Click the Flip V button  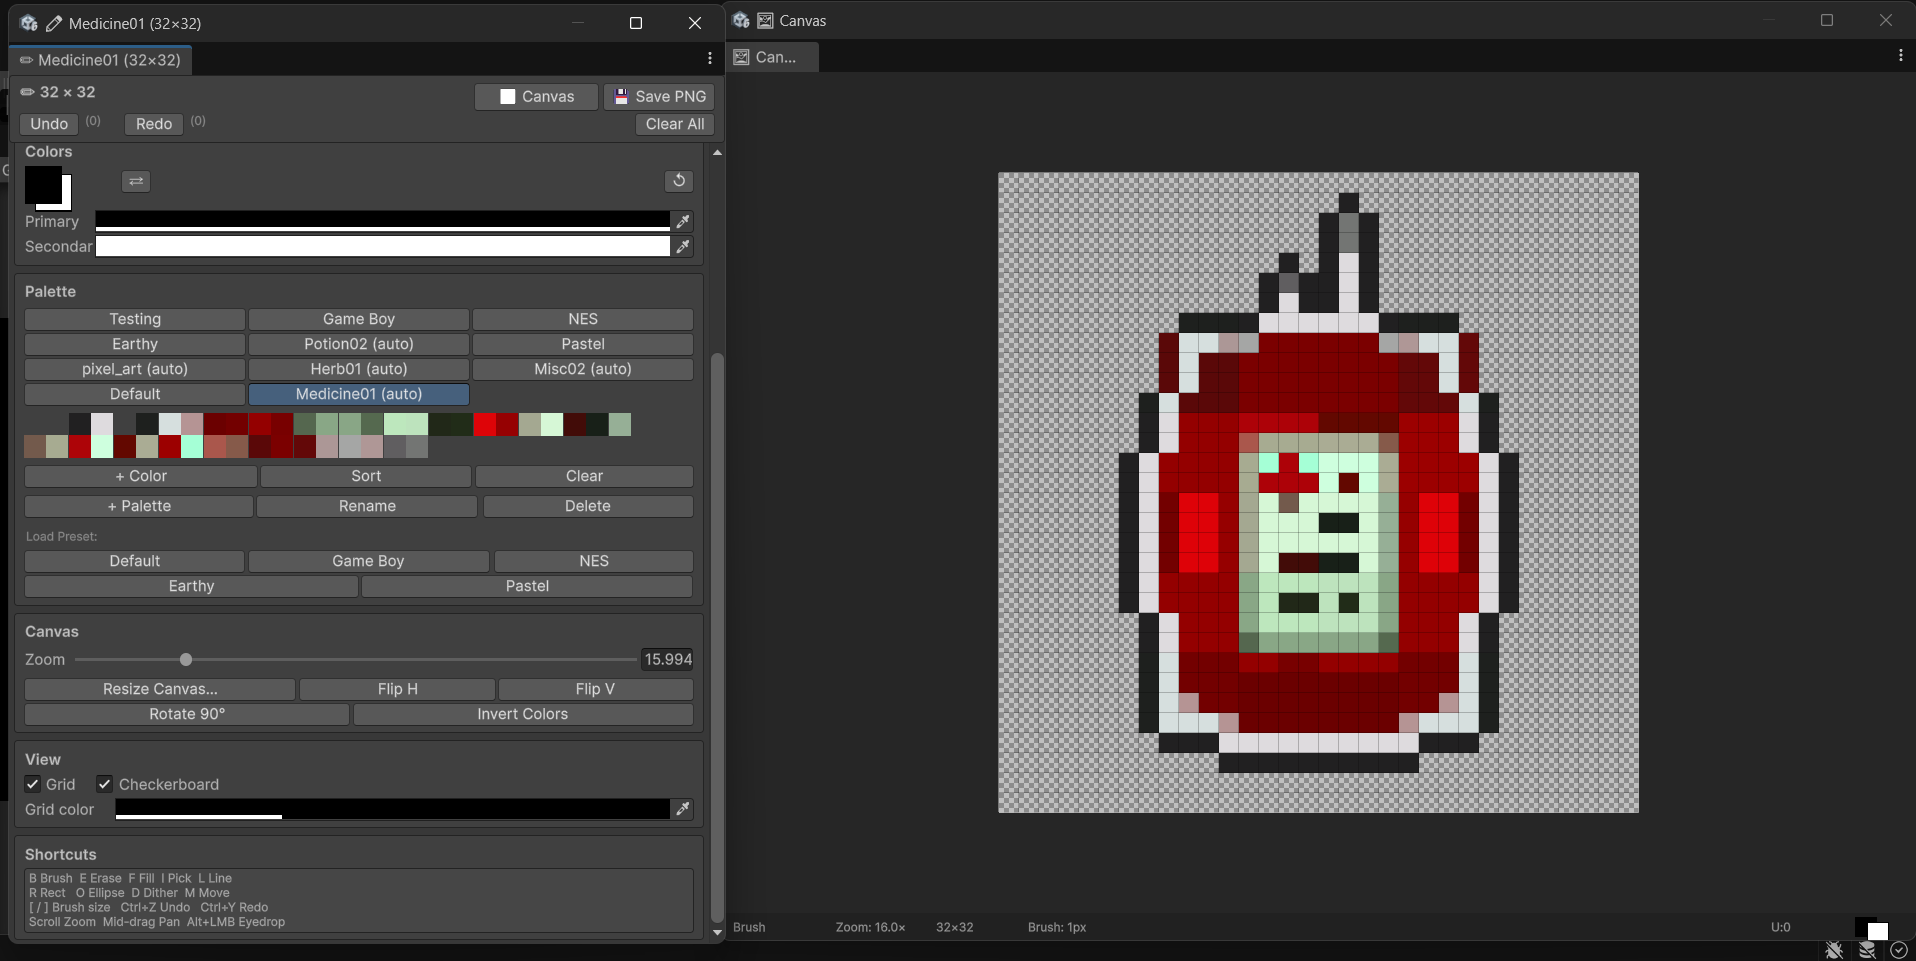click(x=595, y=689)
